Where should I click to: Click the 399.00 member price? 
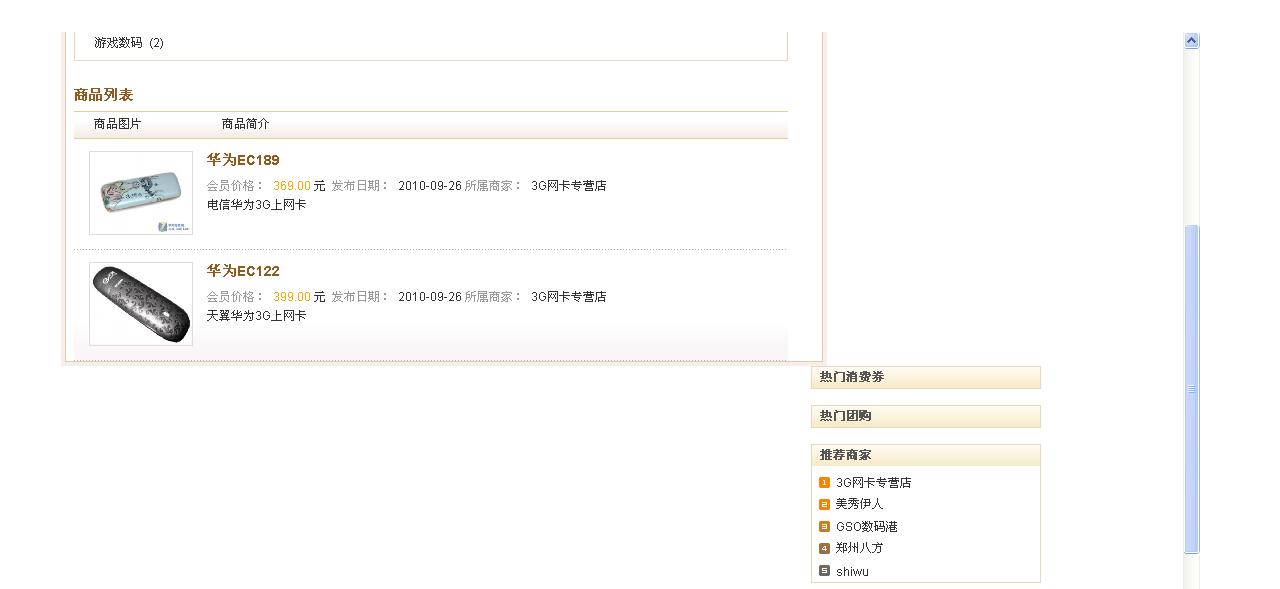click(292, 297)
